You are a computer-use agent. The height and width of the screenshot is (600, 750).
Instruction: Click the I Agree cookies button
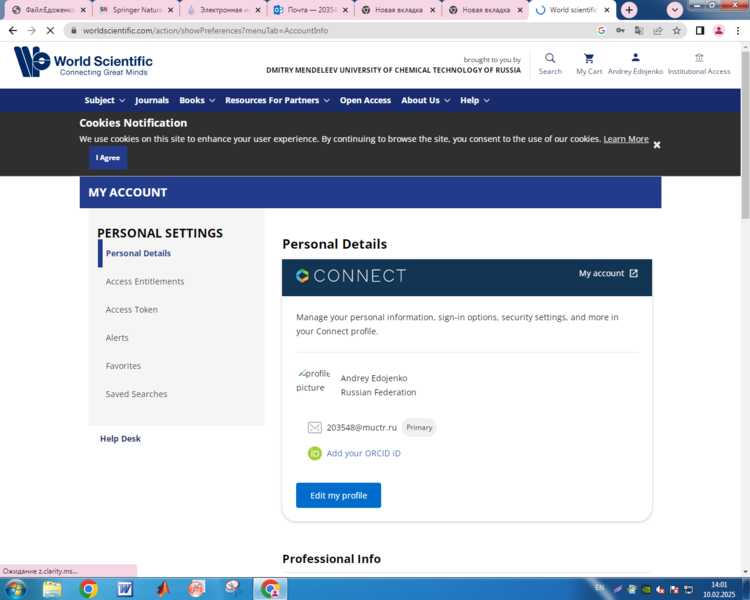point(108,158)
